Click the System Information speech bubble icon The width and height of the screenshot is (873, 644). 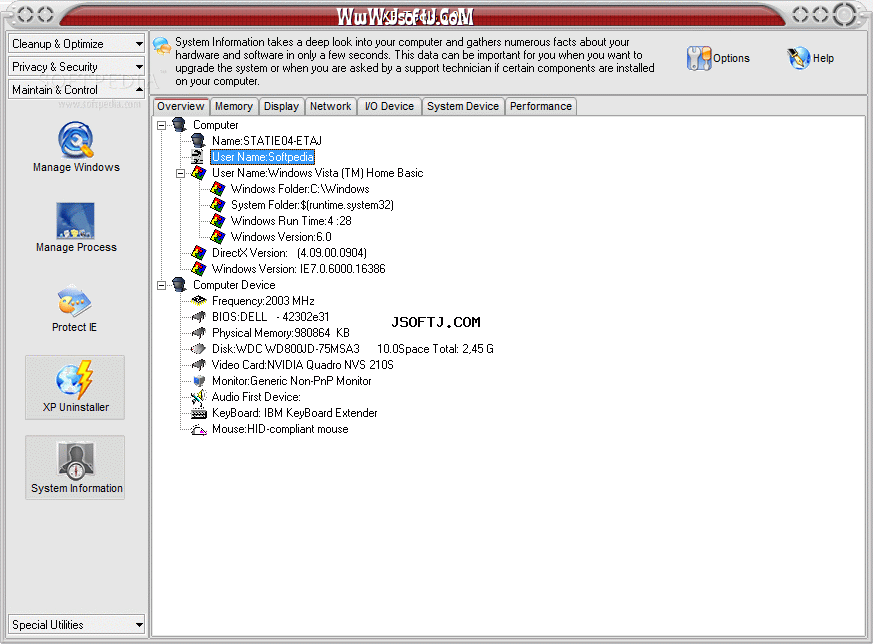(162, 46)
